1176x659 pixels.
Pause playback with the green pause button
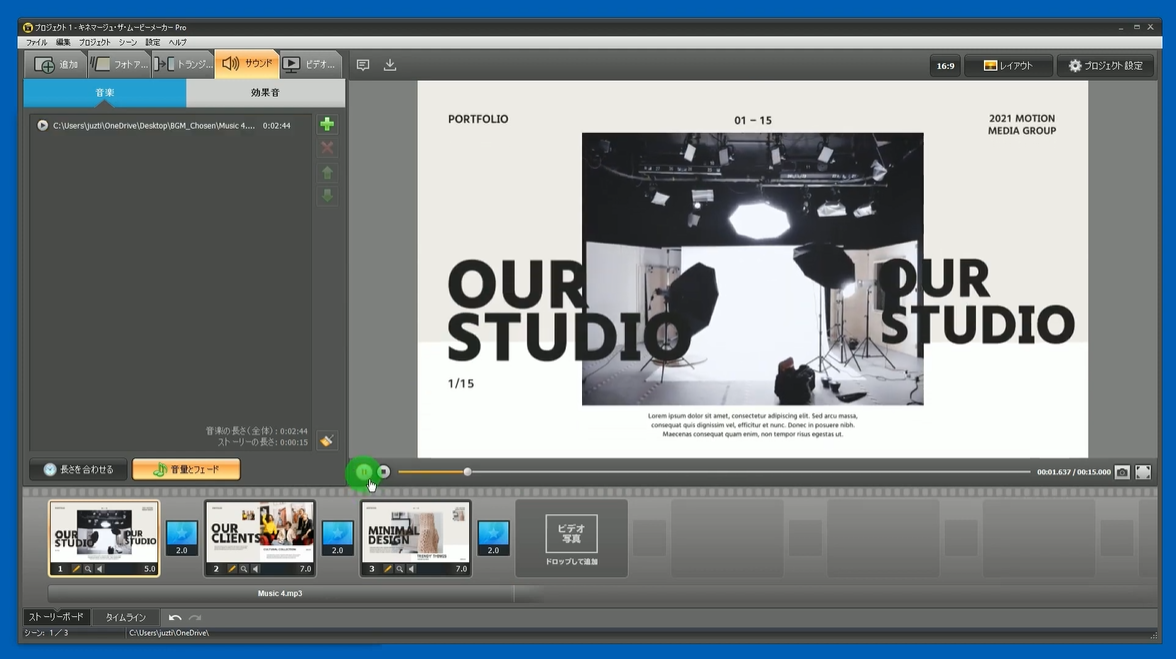(x=364, y=472)
